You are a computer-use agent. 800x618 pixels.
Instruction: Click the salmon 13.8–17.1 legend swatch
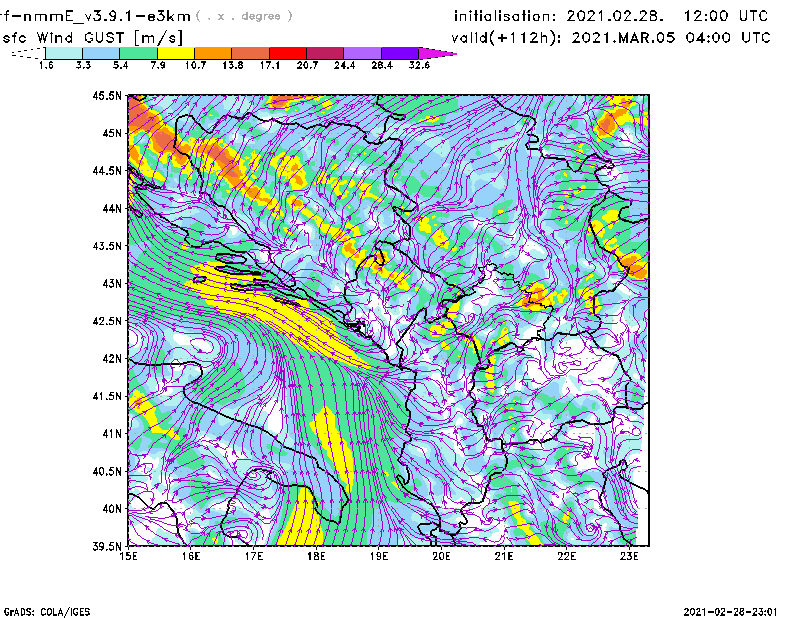[x=251, y=53]
